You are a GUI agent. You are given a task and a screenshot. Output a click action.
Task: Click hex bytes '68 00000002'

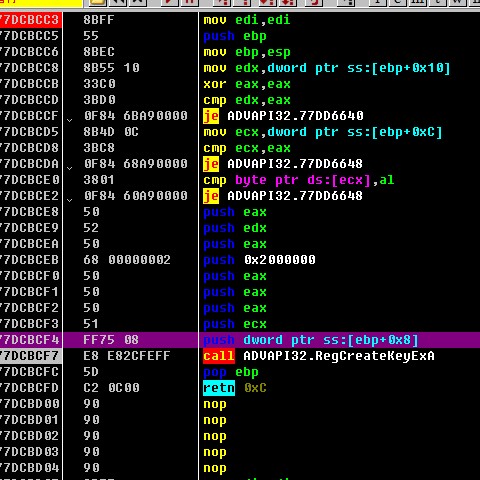pyautogui.click(x=127, y=260)
